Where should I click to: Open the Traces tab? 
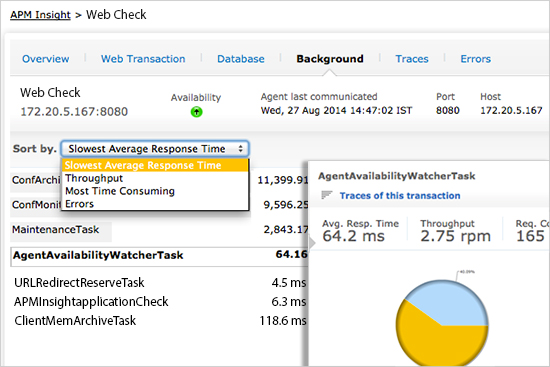coord(412,59)
